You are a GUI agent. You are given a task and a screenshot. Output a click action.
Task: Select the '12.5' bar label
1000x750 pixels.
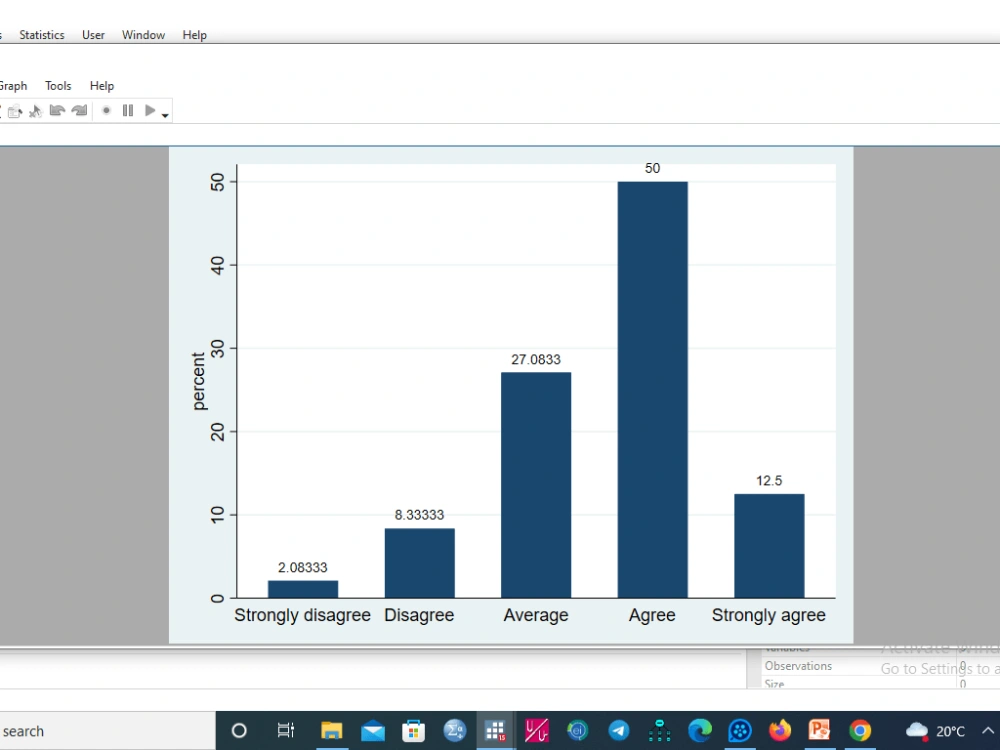[769, 481]
